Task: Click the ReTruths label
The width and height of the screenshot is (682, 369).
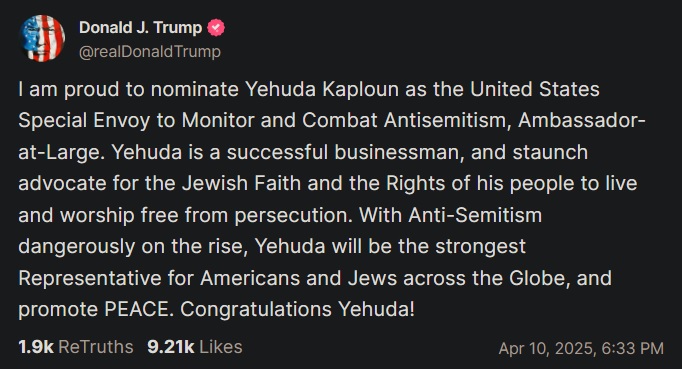Action: pos(96,347)
